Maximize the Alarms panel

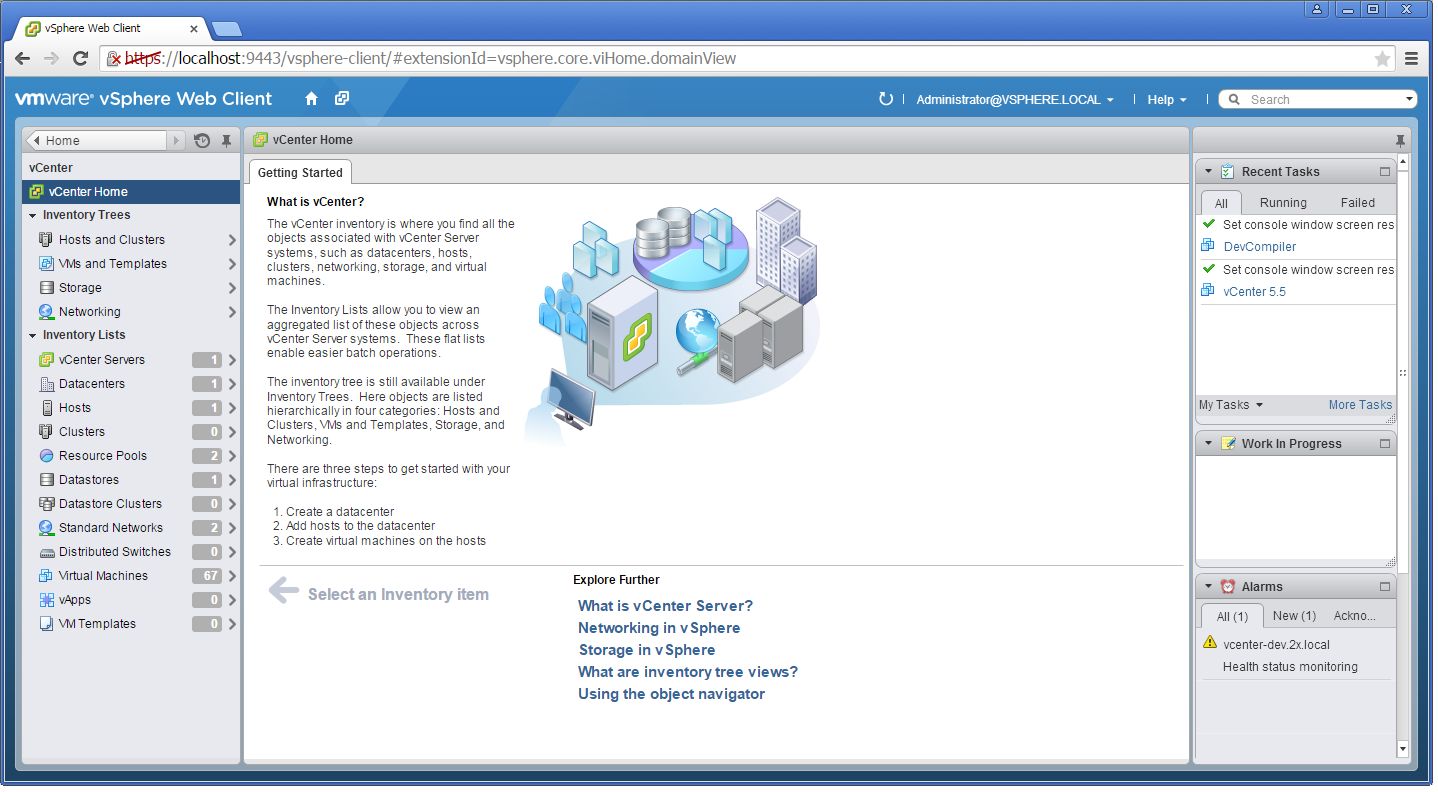click(1385, 587)
